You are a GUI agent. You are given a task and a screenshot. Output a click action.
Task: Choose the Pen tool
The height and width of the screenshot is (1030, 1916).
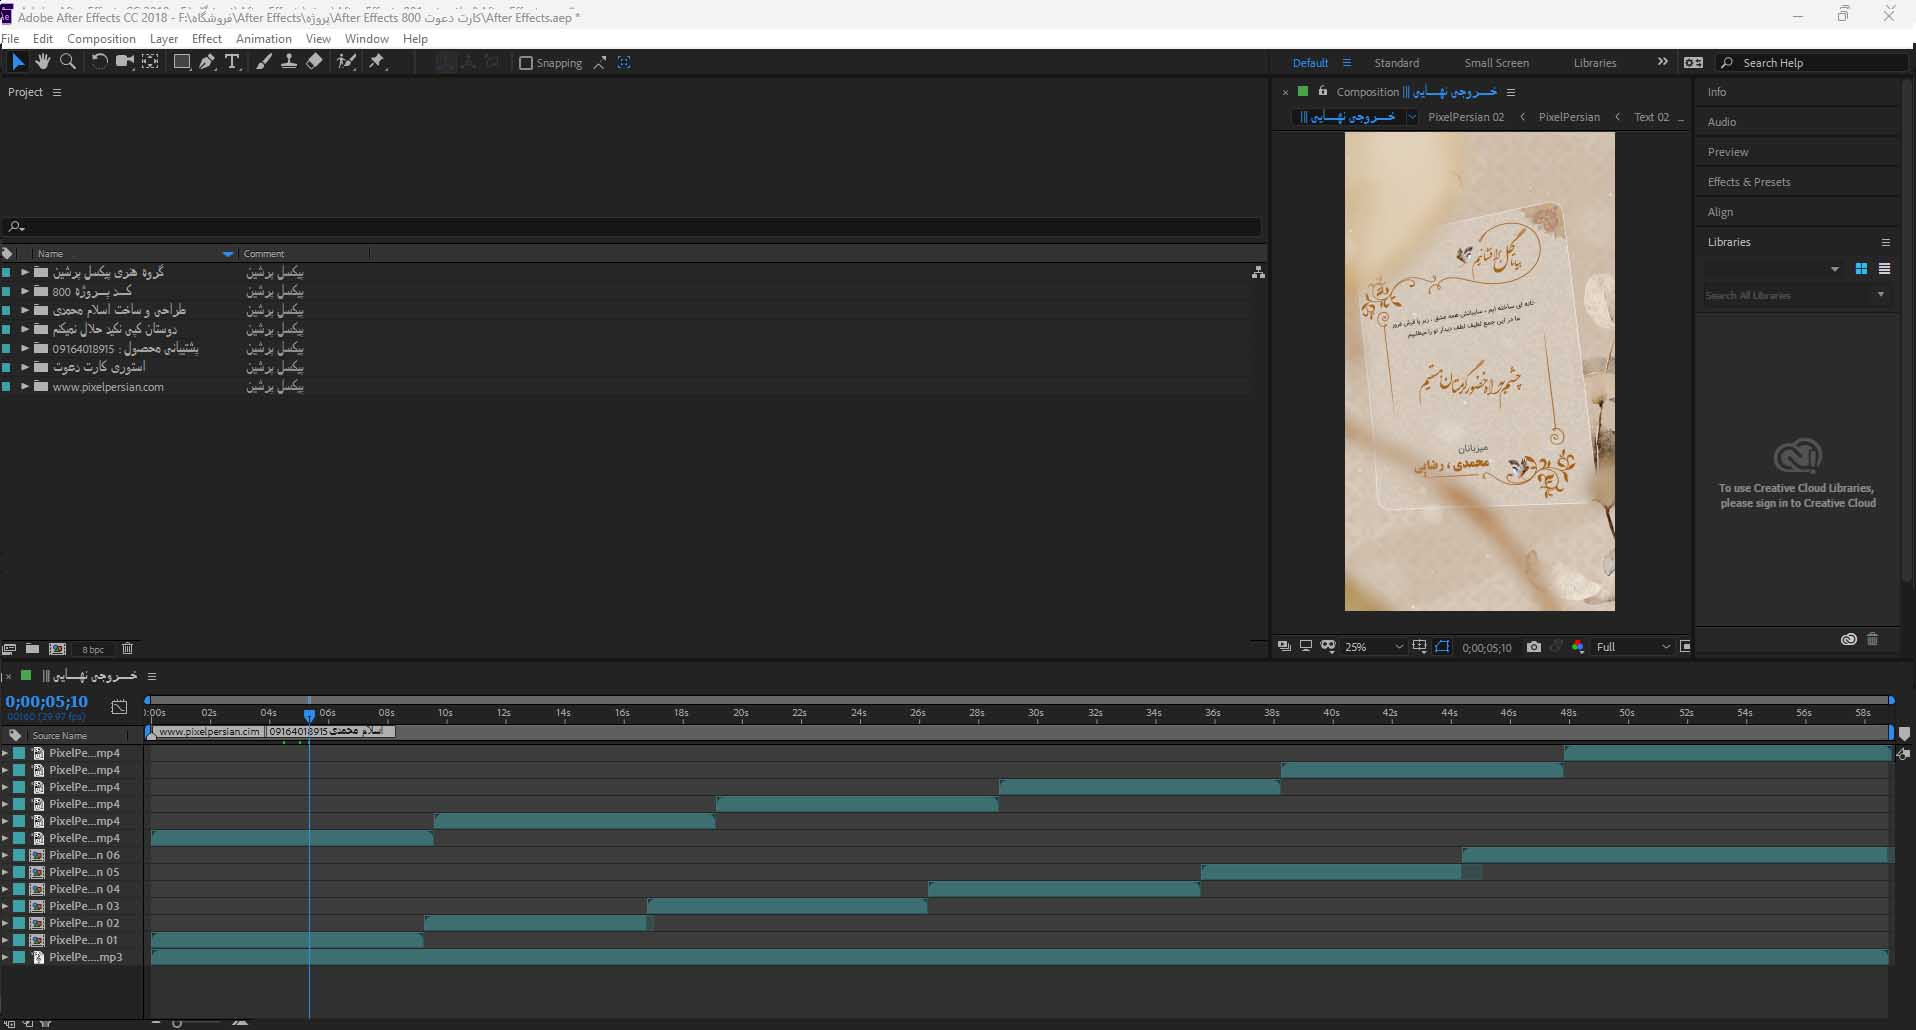tap(207, 62)
